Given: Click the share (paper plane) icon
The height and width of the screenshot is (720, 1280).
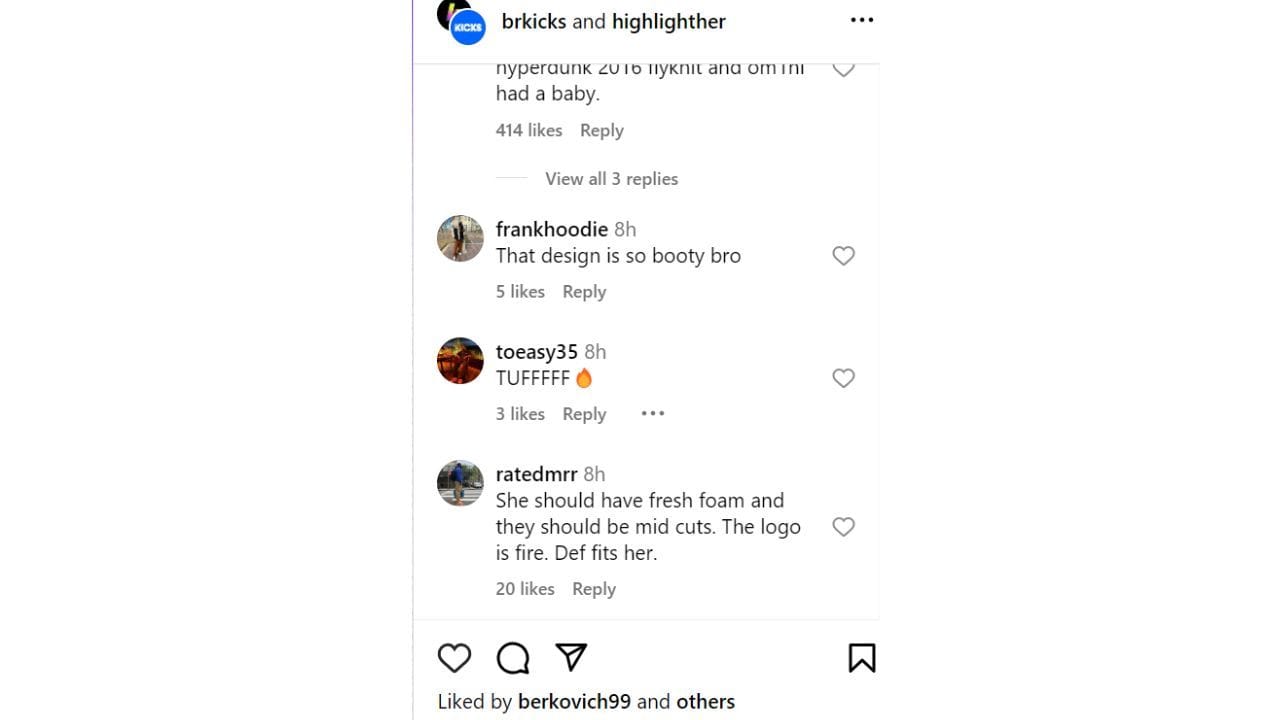Looking at the screenshot, I should point(569,657).
